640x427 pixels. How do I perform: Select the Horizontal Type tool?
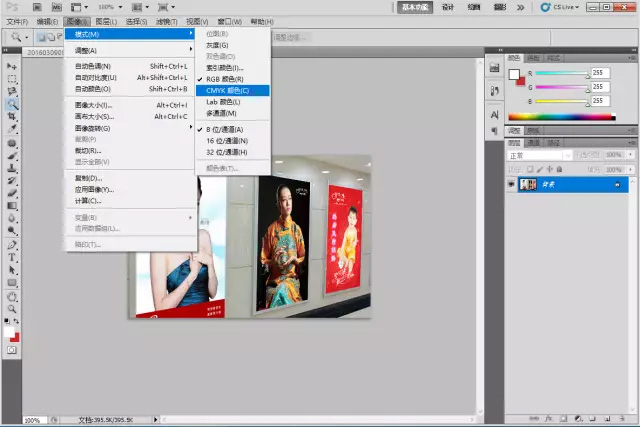tap(12, 257)
